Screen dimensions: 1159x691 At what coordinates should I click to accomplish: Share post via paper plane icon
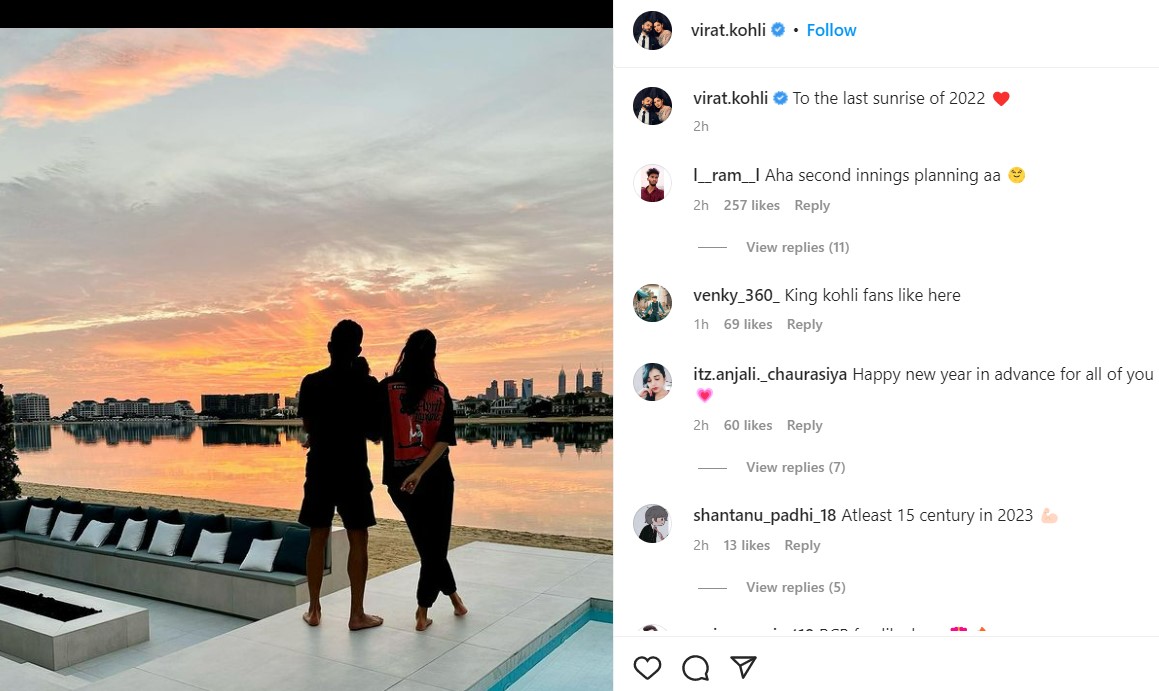[742, 667]
